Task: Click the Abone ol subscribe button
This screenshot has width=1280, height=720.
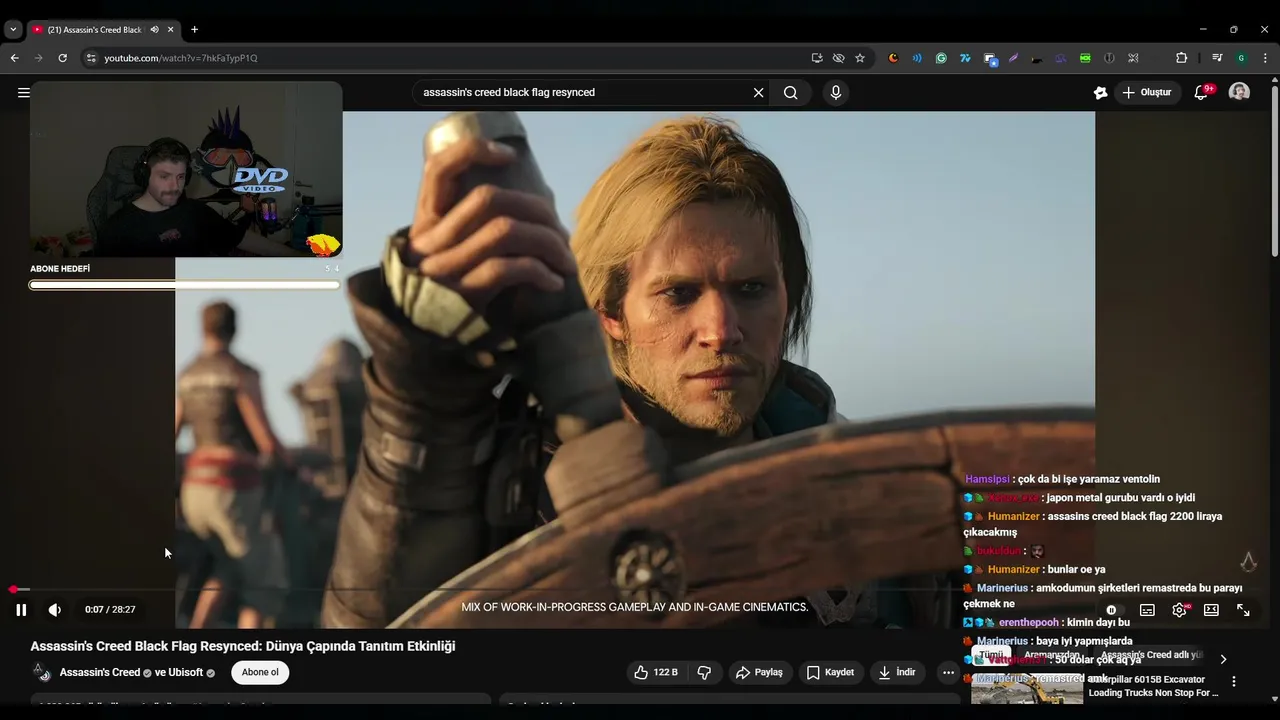Action: pyautogui.click(x=260, y=672)
